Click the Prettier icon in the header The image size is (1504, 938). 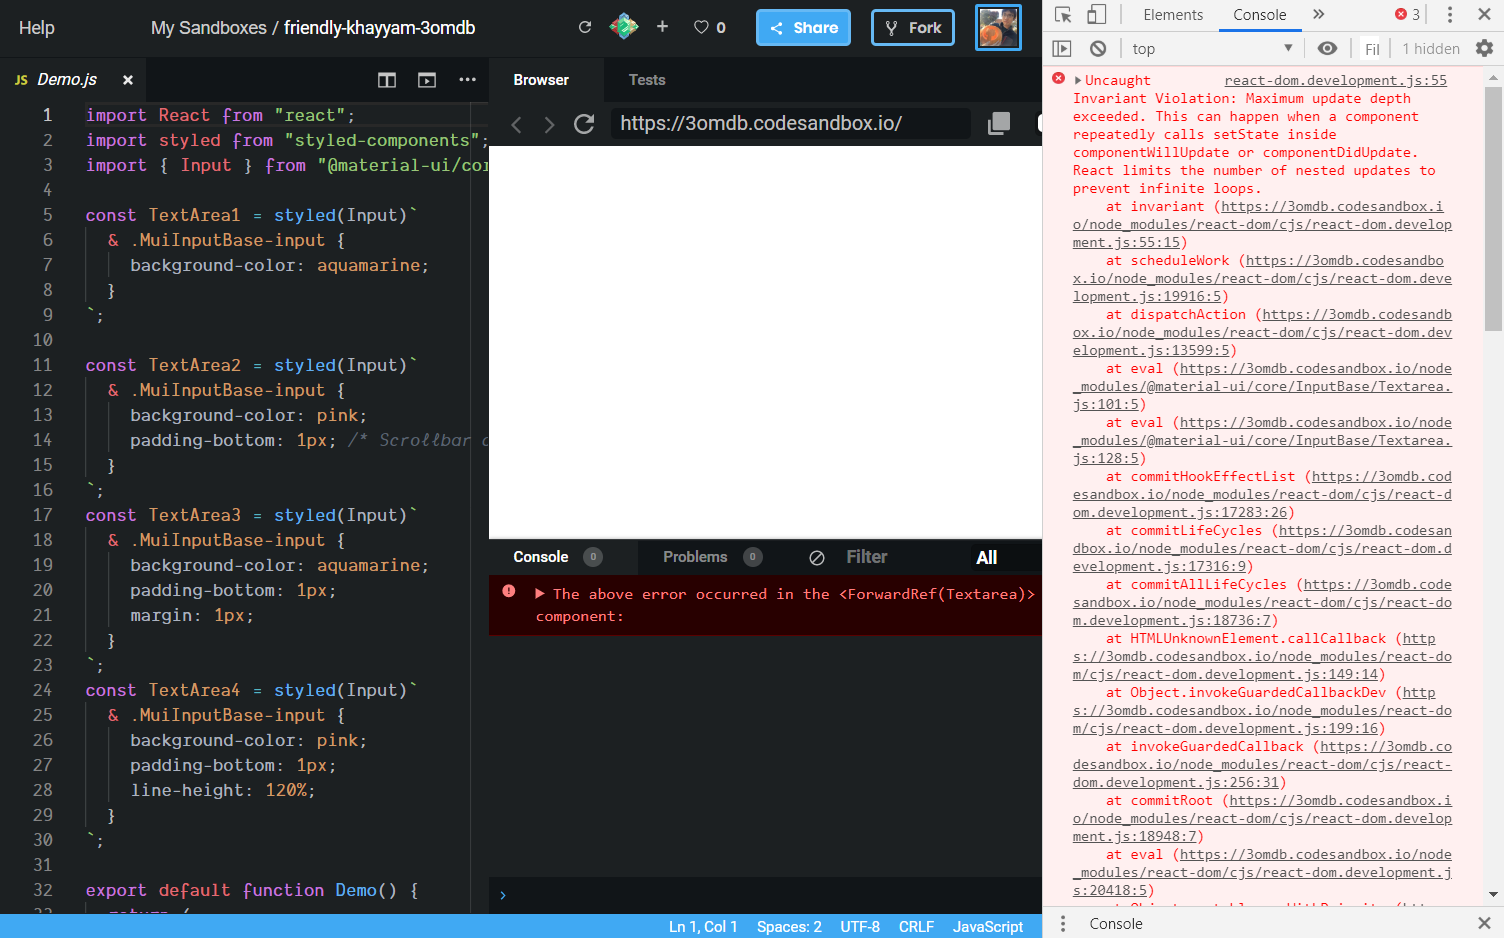(623, 27)
